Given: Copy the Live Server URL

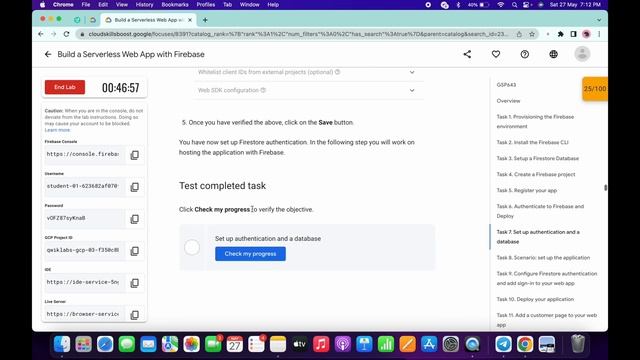Looking at the screenshot, I should 134,315.
